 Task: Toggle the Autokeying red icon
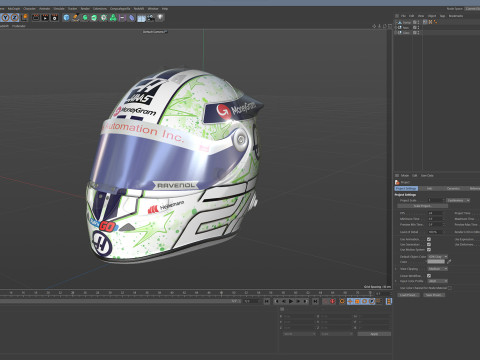pyautogui.click(x=333, y=301)
